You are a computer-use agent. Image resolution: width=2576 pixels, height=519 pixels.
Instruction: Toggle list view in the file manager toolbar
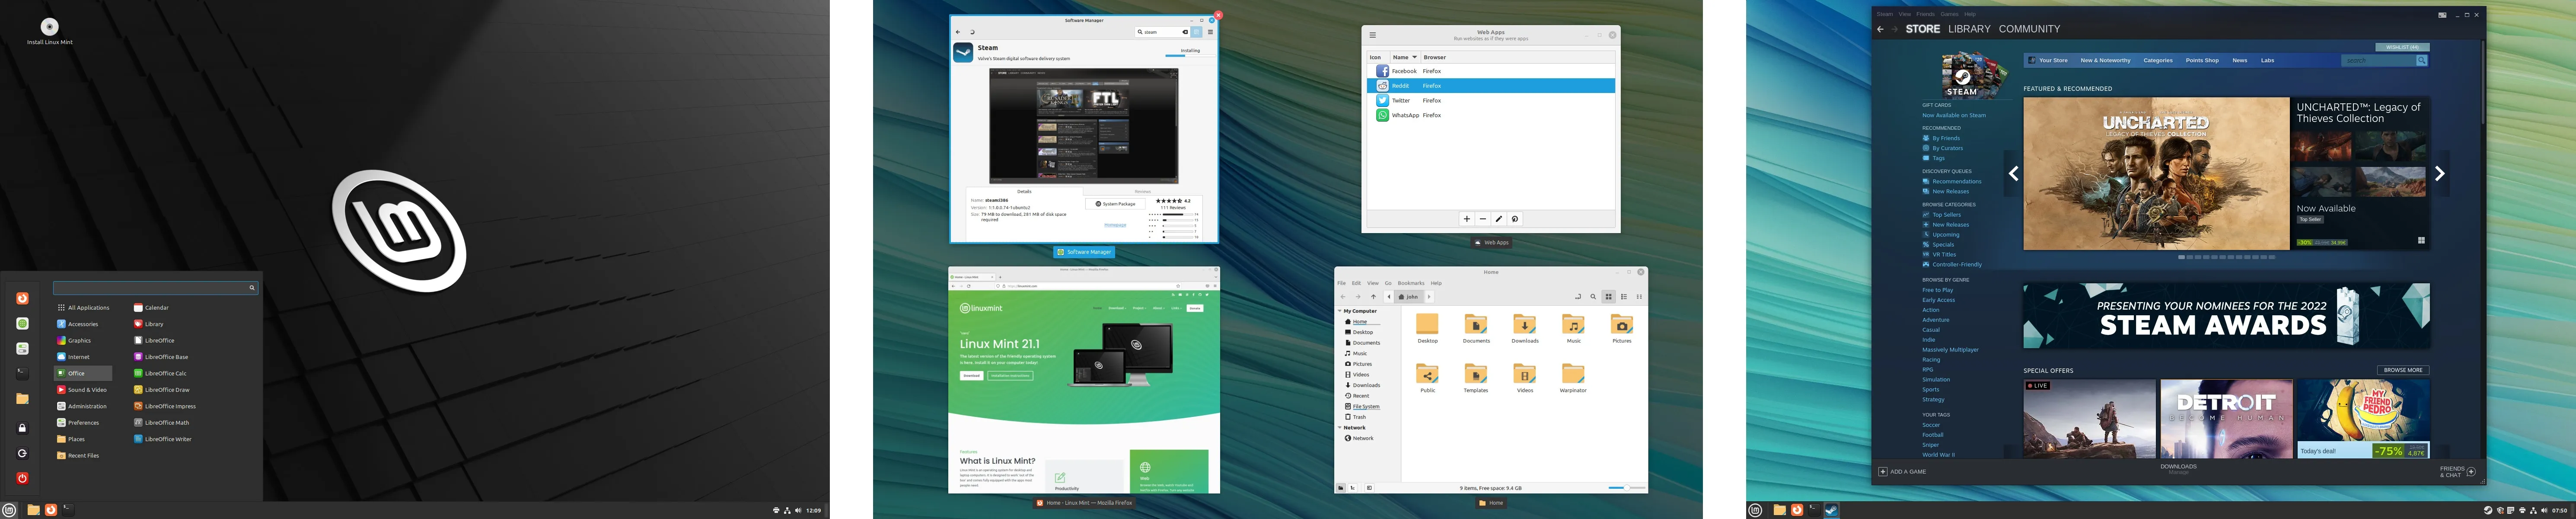(x=1624, y=297)
